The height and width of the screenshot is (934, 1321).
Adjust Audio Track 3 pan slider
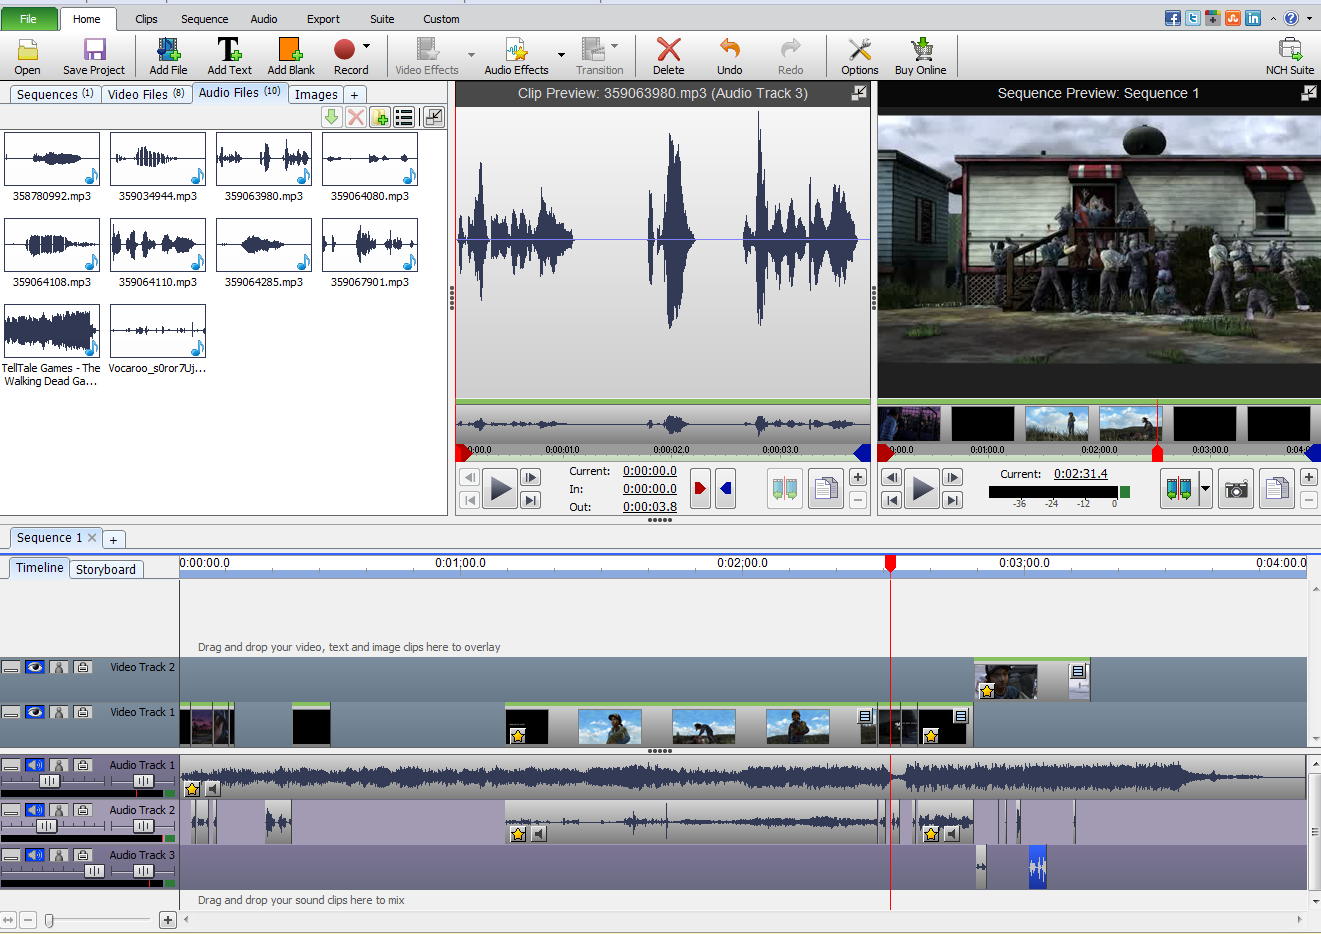[143, 871]
